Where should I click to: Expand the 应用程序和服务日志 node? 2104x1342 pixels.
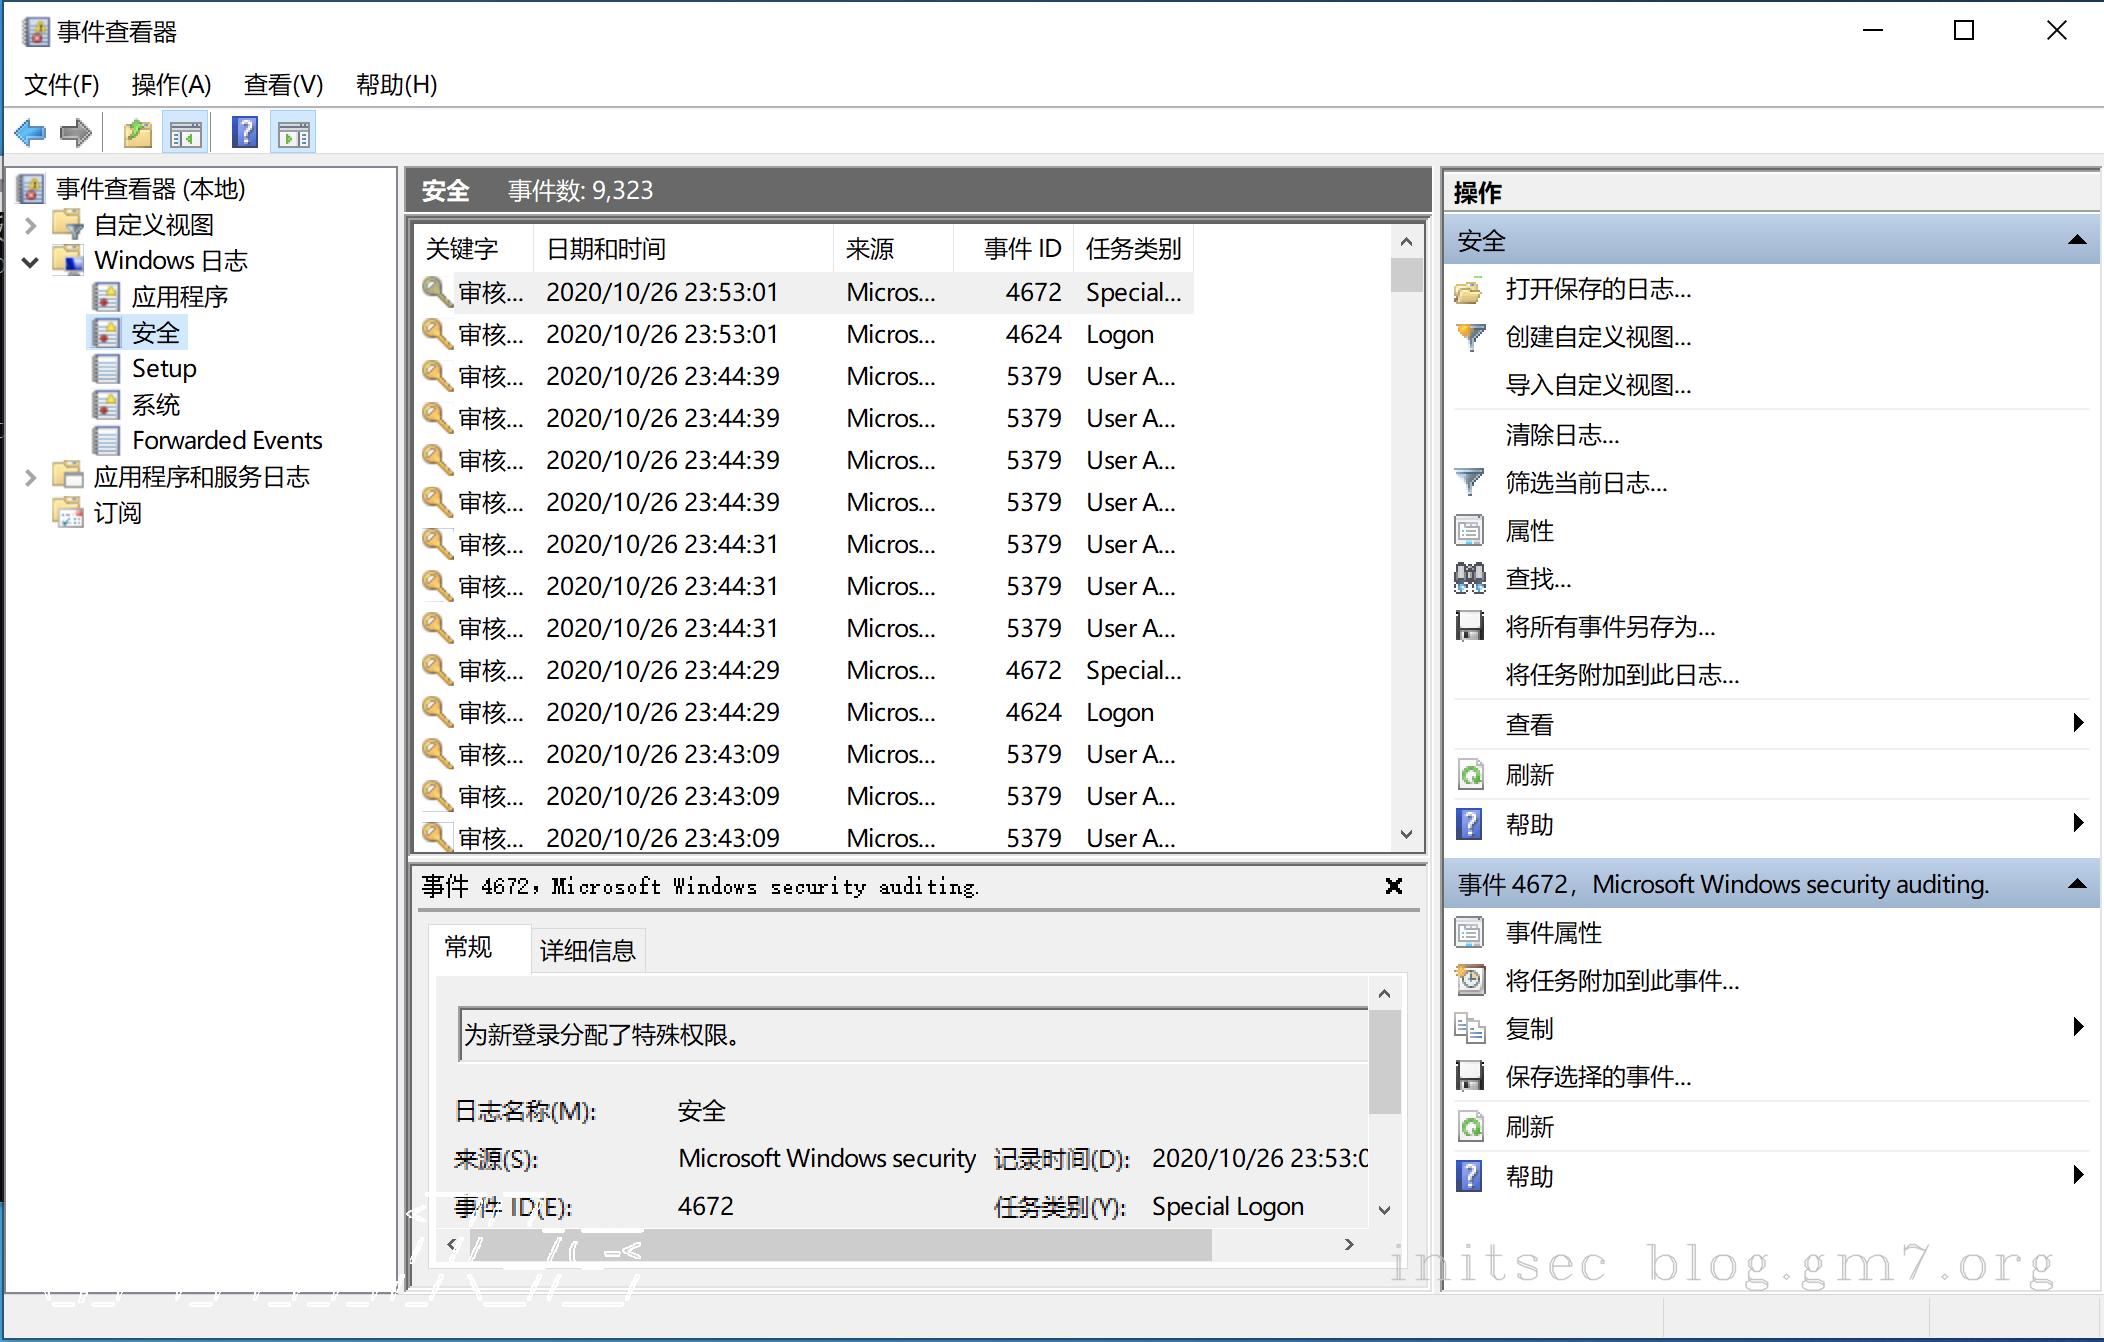[x=30, y=477]
